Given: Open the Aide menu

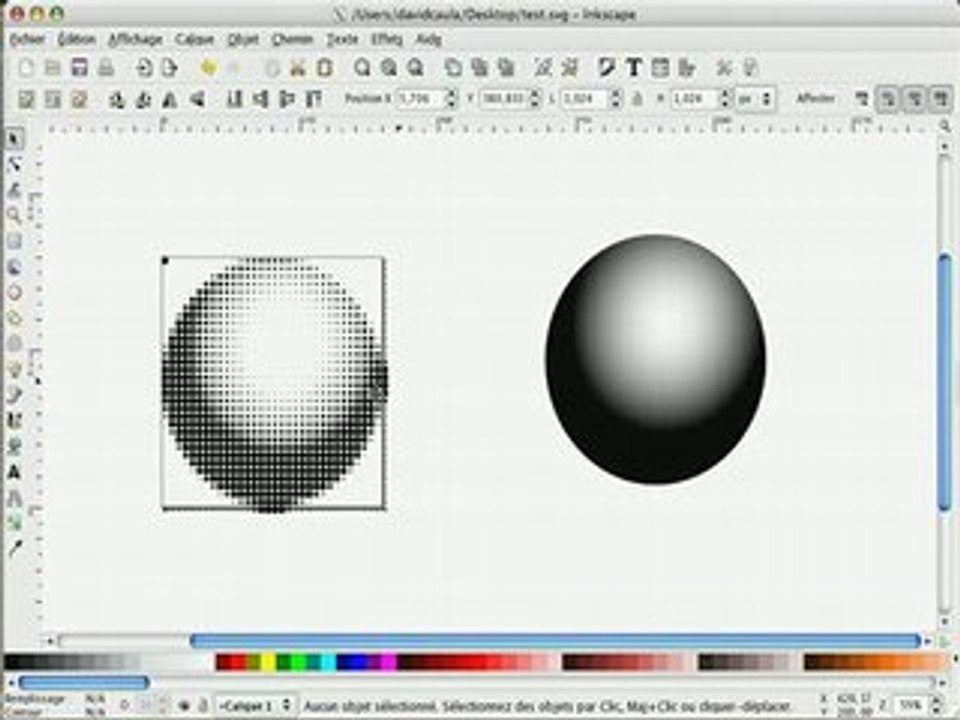Looking at the screenshot, I should coord(428,40).
